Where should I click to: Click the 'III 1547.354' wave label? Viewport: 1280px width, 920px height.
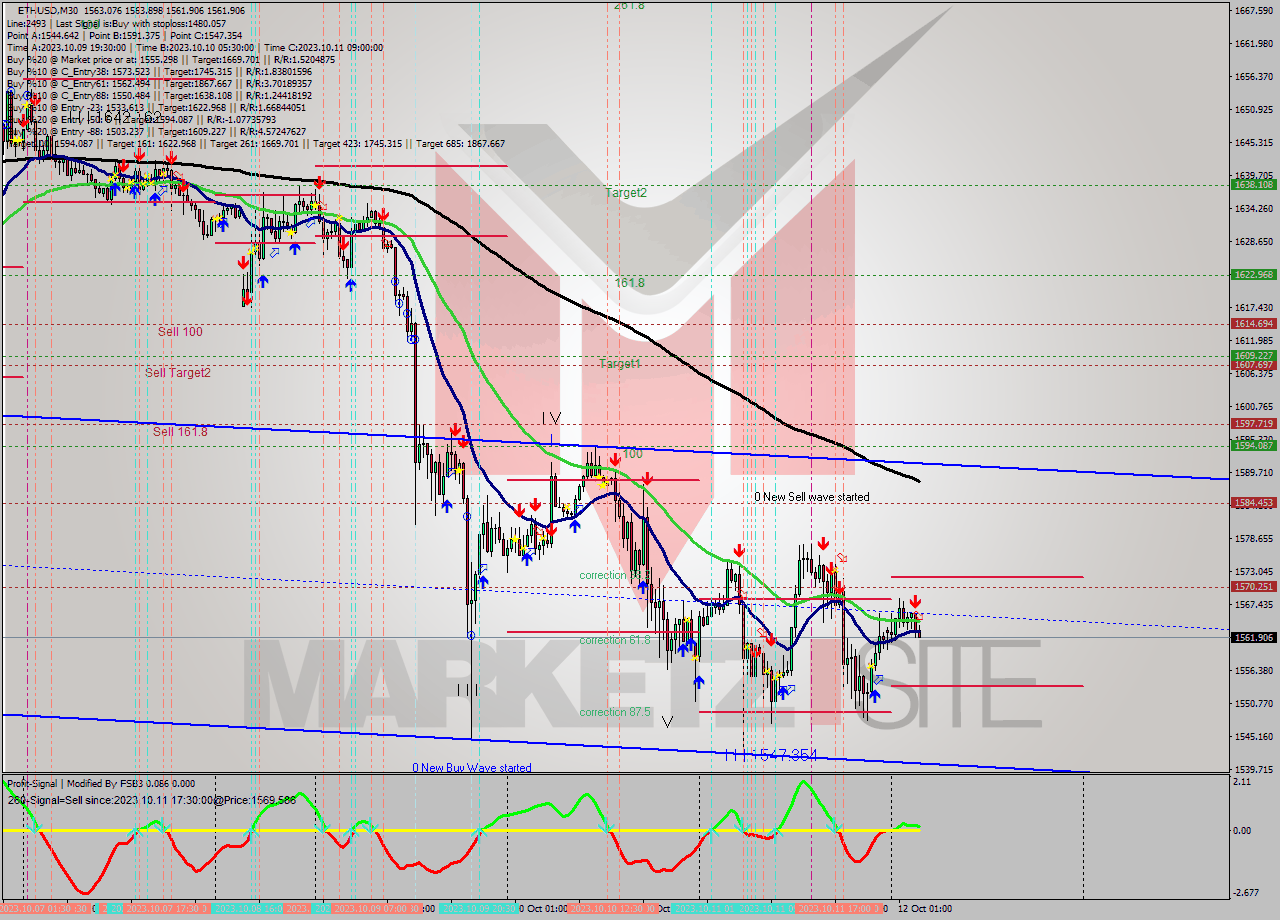[x=771, y=755]
